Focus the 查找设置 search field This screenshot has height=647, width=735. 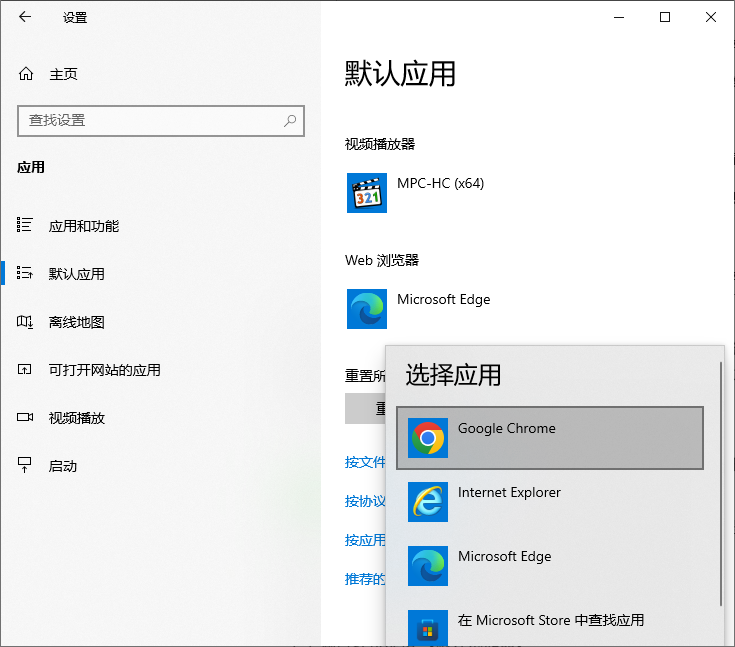(161, 120)
